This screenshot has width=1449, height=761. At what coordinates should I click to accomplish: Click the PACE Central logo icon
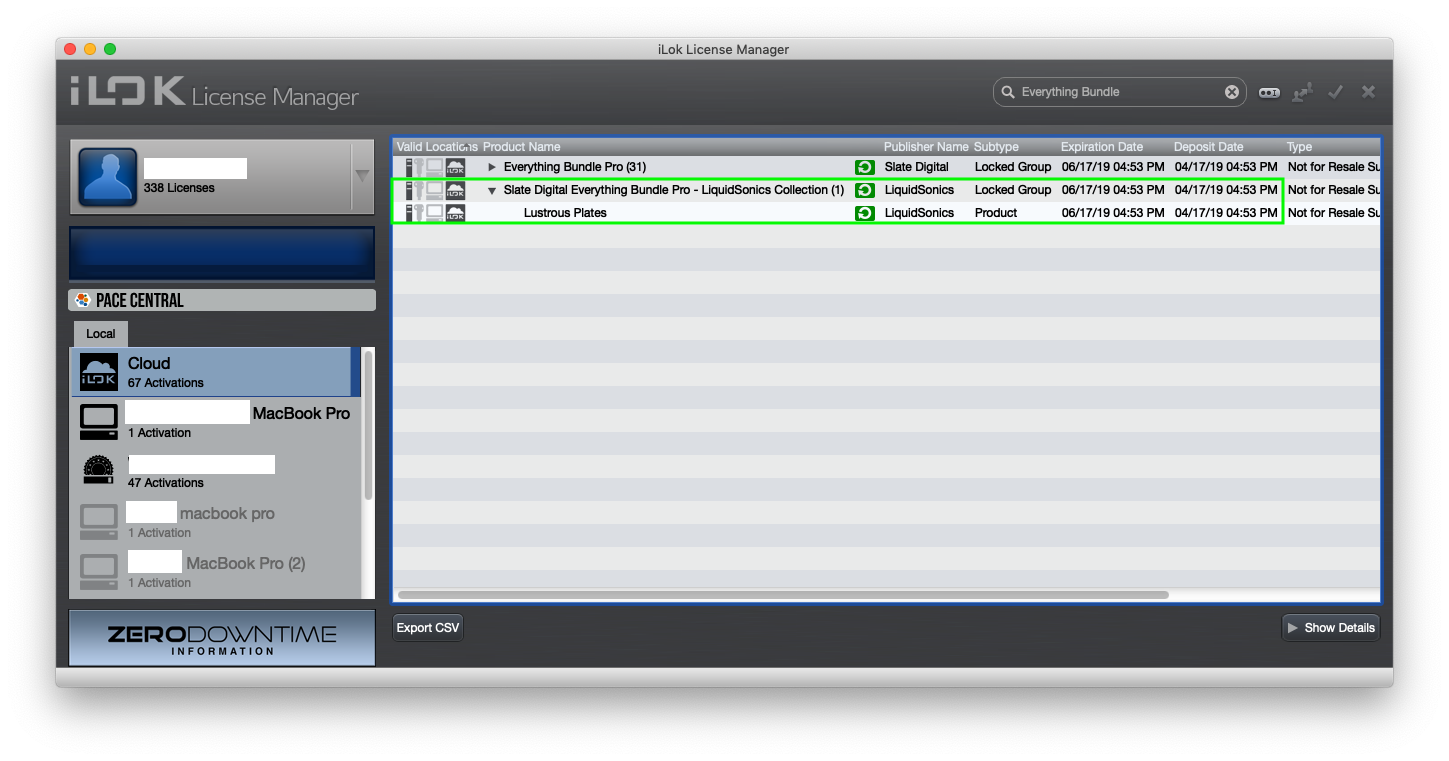point(83,300)
